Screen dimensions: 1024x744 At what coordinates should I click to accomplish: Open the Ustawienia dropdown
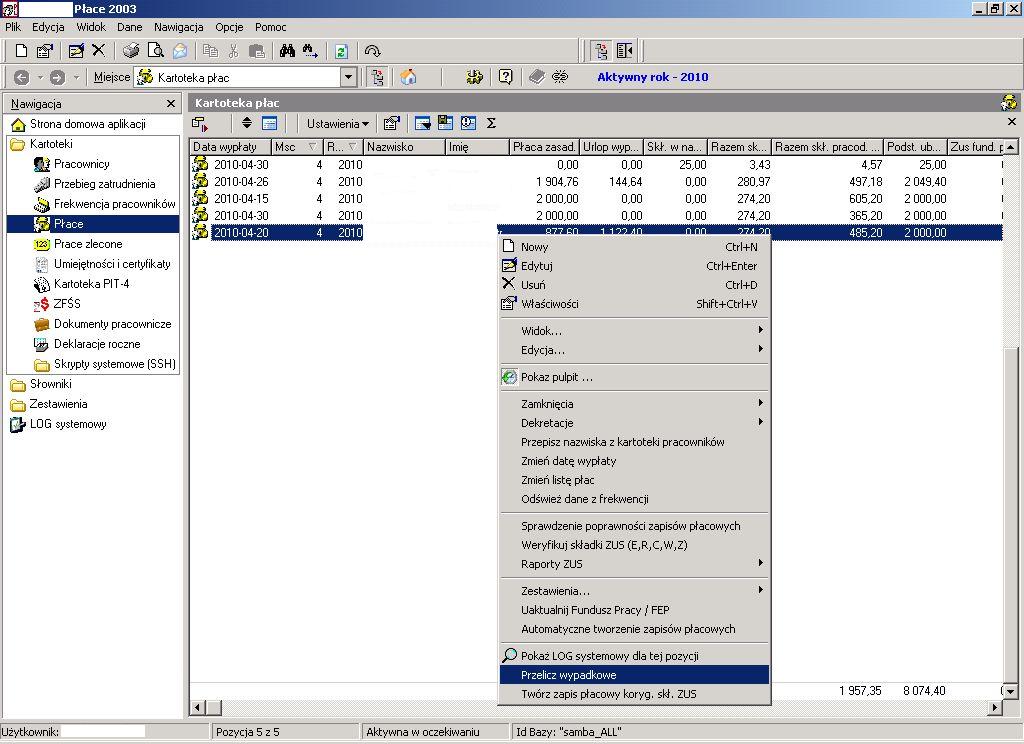coord(338,123)
